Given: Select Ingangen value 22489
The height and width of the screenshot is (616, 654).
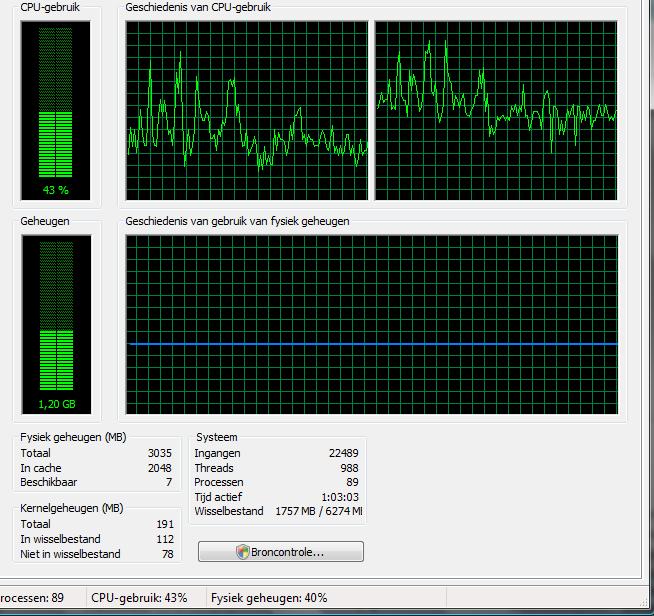Looking at the screenshot, I should (344, 453).
